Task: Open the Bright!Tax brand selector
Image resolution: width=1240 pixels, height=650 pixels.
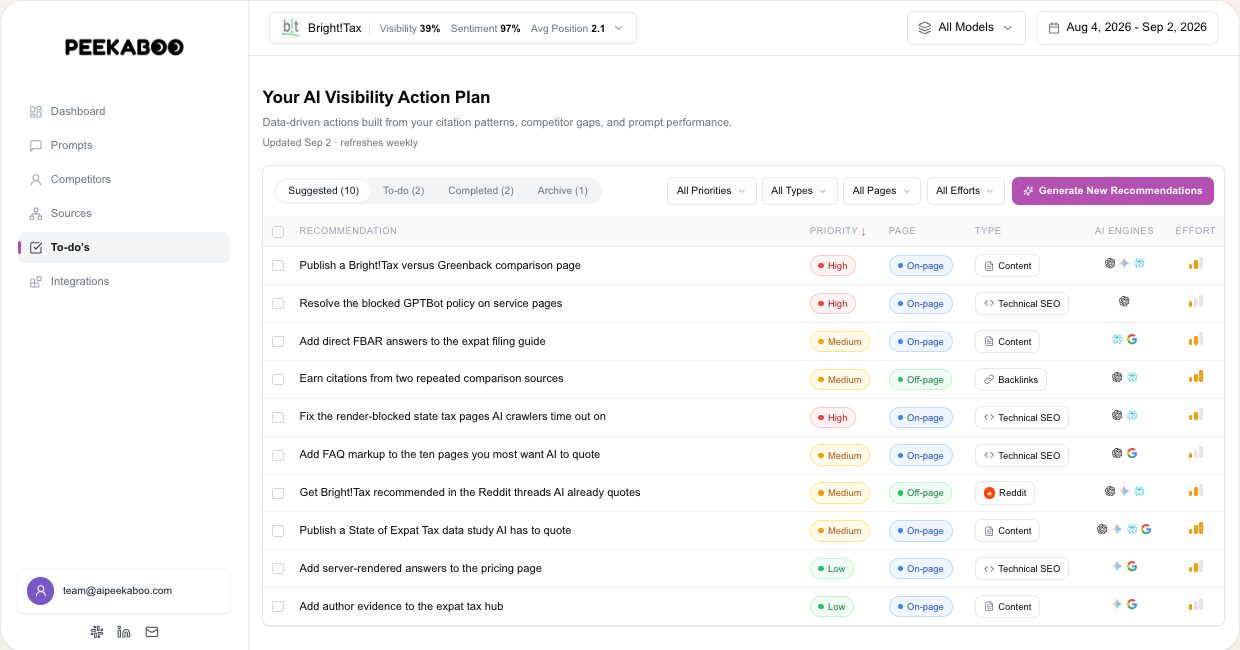Action: (x=453, y=28)
